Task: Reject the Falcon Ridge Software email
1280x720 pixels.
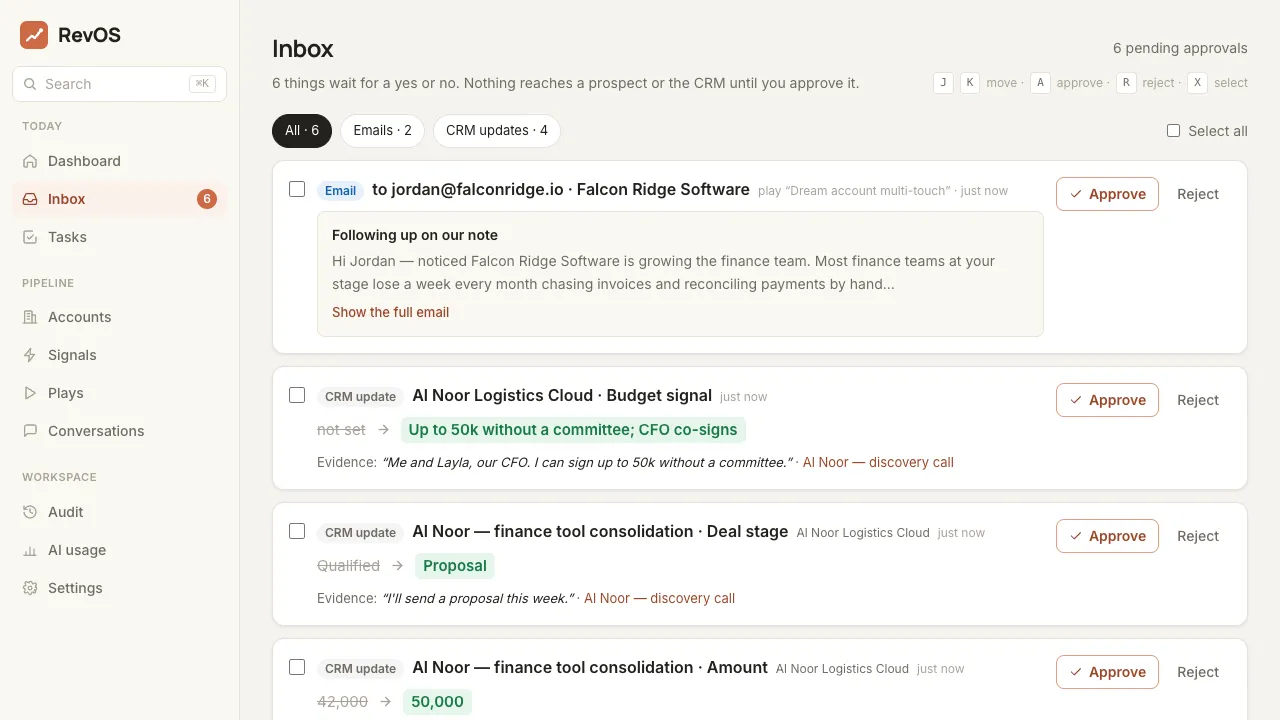Action: pos(1198,194)
